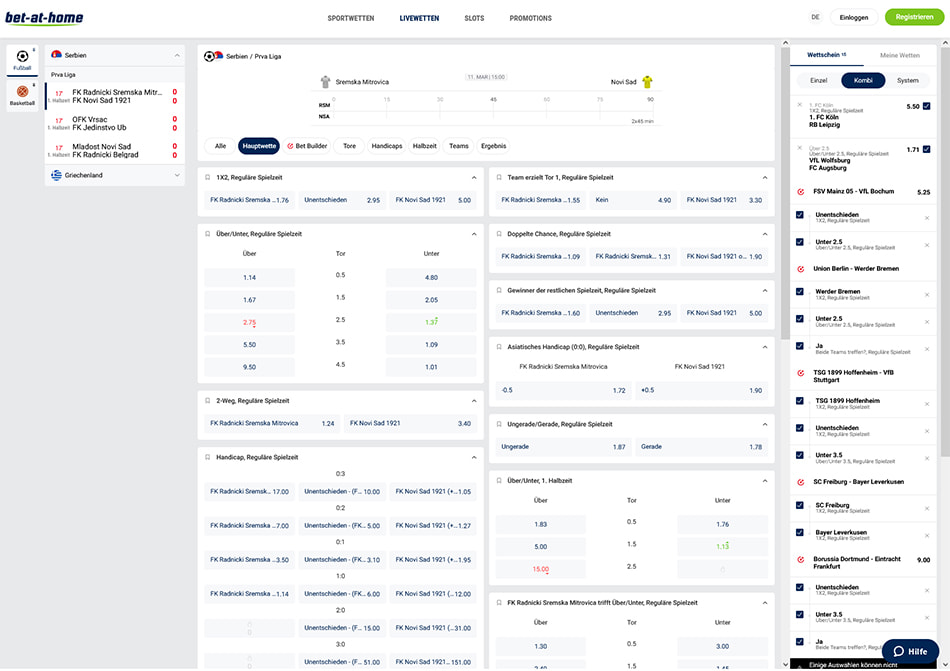Select the System bet type
Screen dimensions: 950x671
(x=908, y=81)
